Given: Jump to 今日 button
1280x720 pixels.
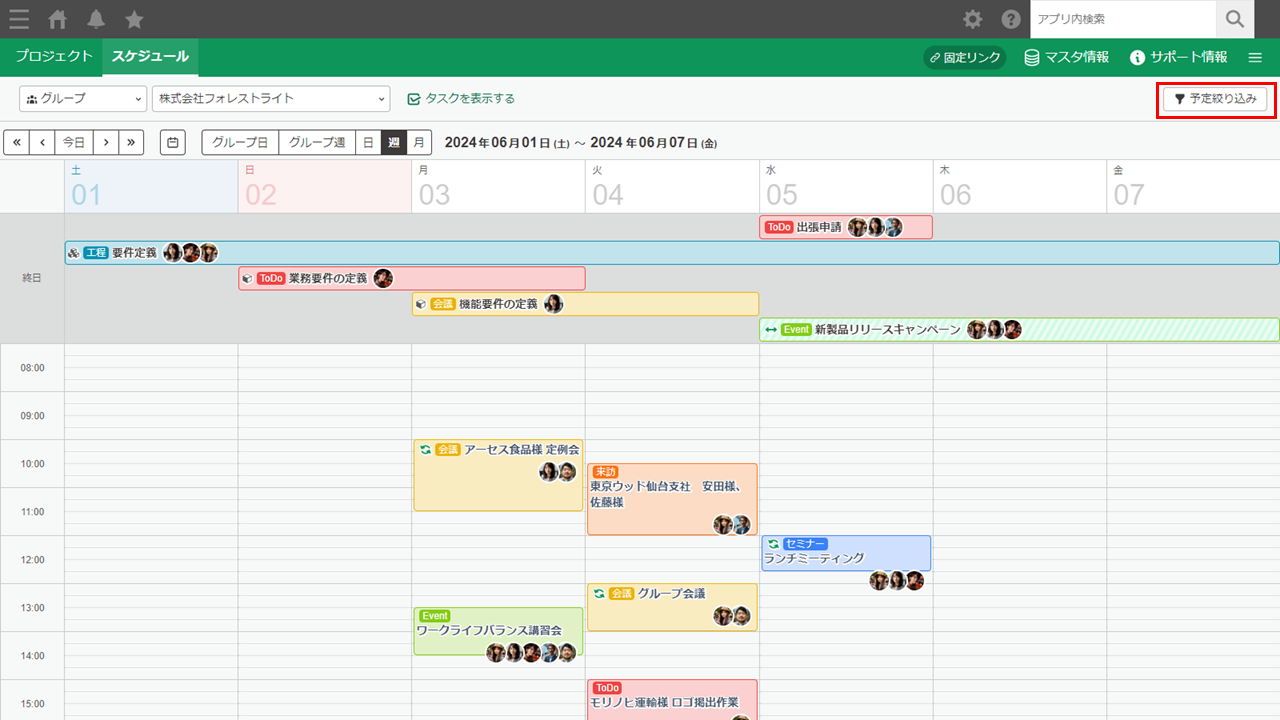Looking at the screenshot, I should point(73,143).
